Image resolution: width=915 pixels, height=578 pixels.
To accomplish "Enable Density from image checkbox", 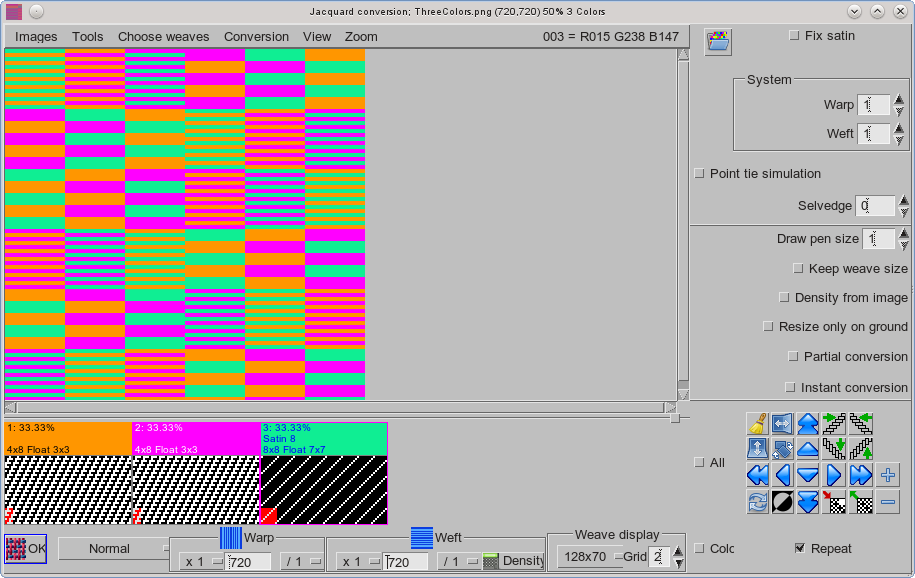I will pos(784,298).
